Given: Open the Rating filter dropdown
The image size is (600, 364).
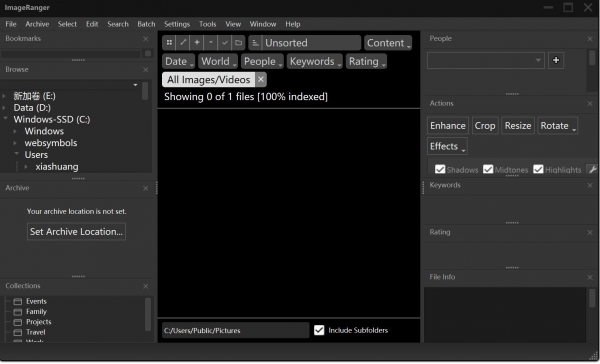Looking at the screenshot, I should click(x=366, y=61).
